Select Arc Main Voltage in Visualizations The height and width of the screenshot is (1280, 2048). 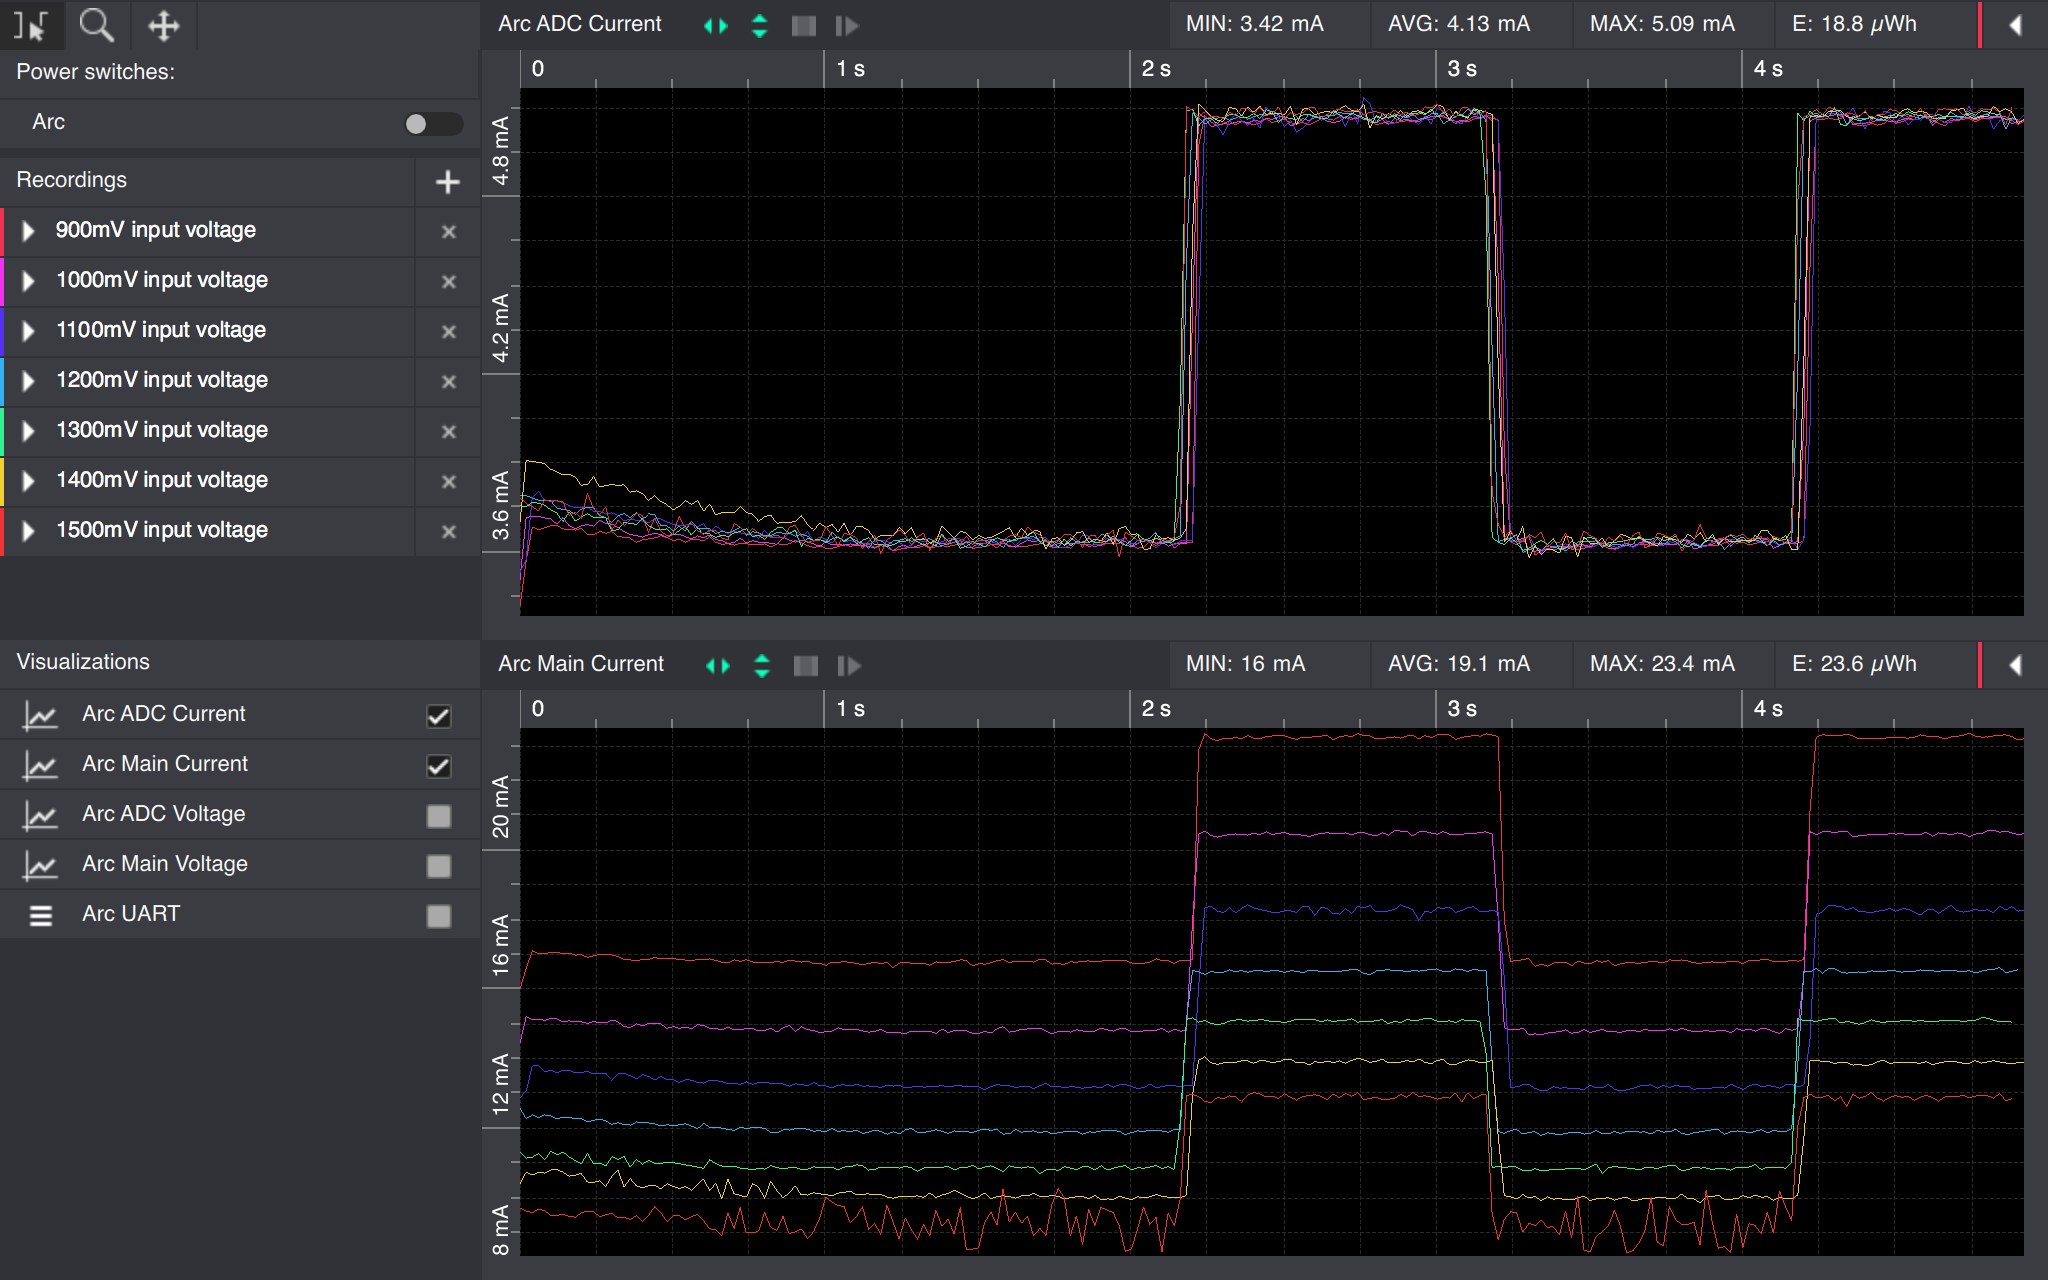[x=164, y=863]
